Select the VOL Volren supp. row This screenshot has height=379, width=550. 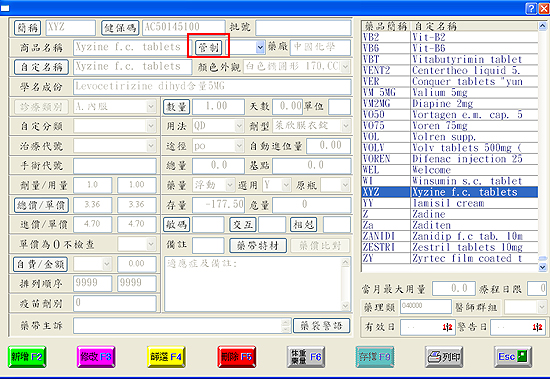click(450, 137)
